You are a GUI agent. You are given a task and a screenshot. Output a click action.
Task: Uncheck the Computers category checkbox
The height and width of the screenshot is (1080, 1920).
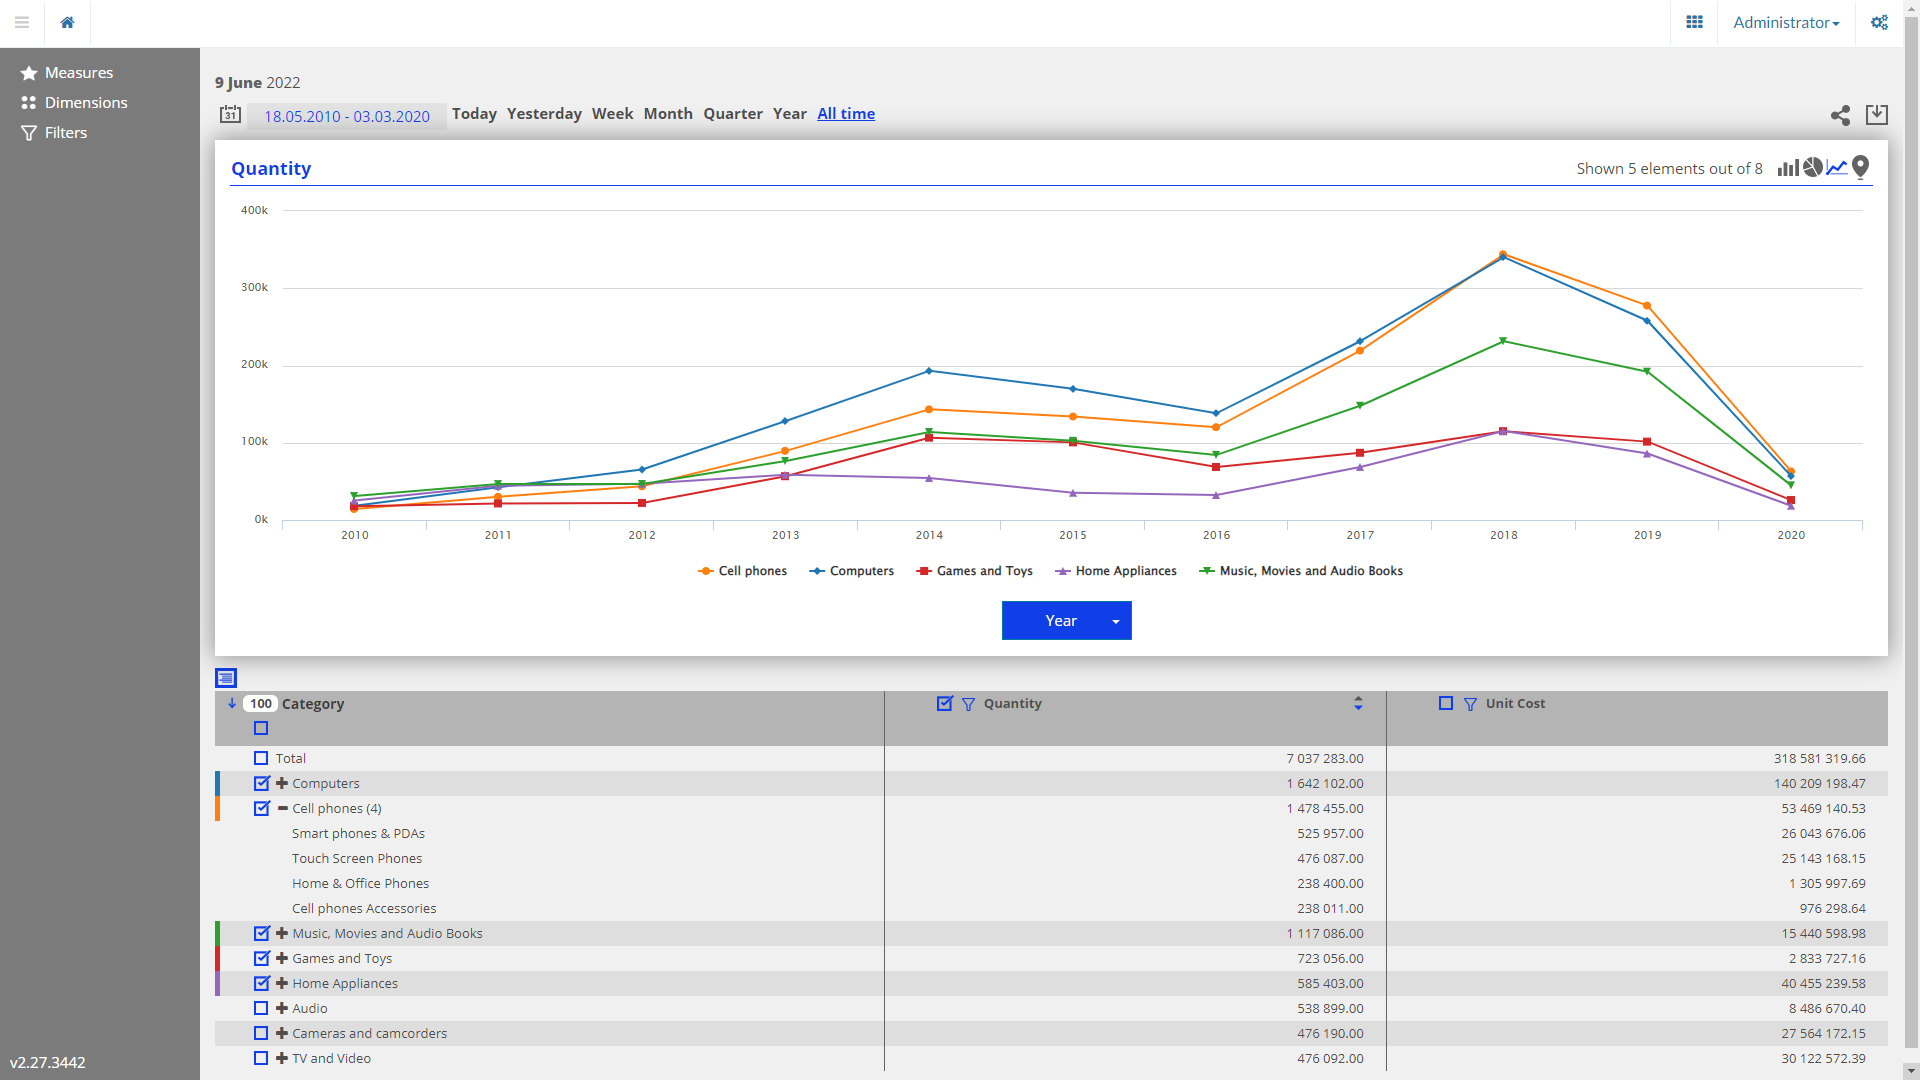(x=261, y=784)
